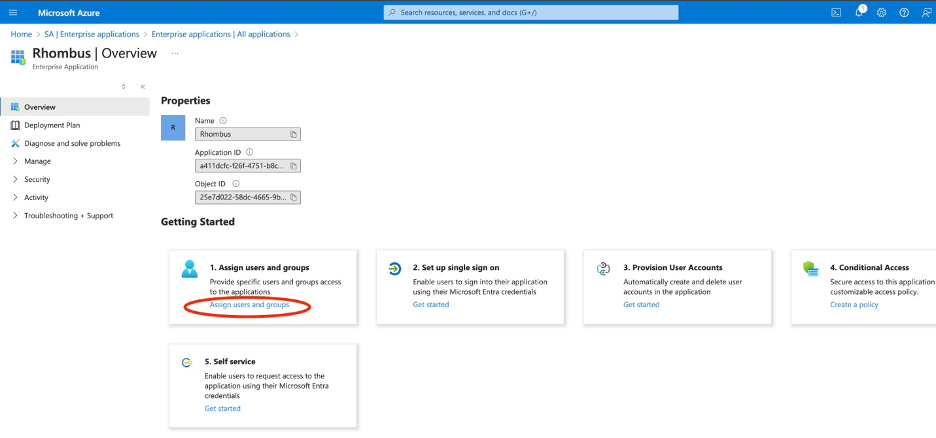Open portal settings gear

click(881, 13)
